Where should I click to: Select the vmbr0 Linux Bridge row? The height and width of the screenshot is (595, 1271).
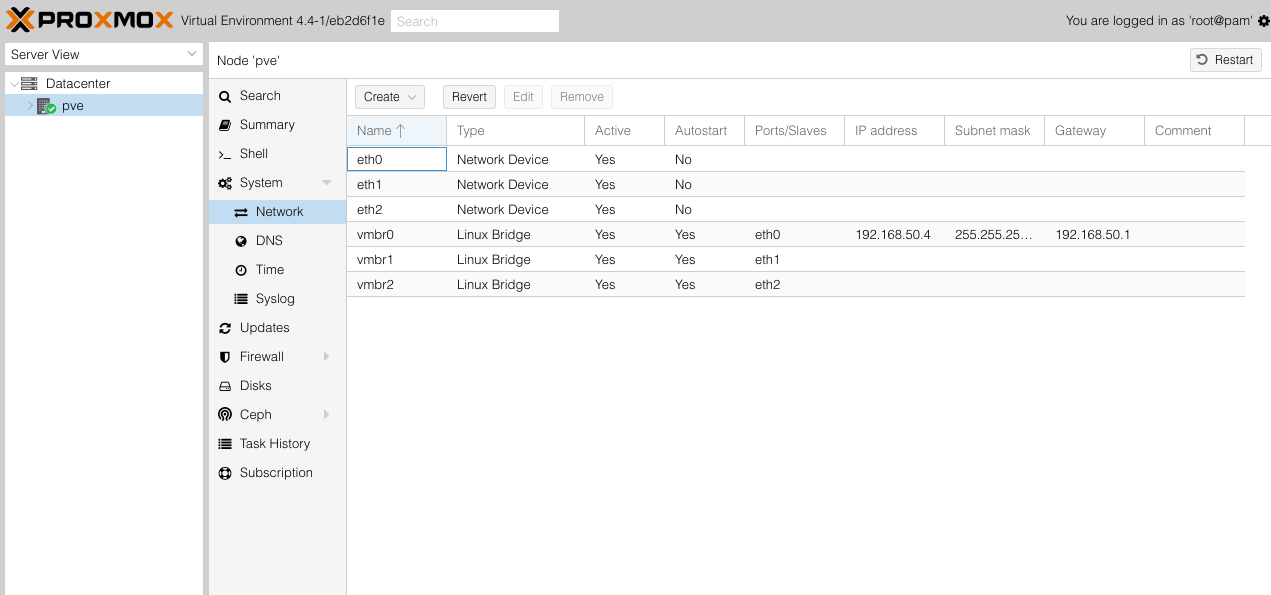point(500,235)
